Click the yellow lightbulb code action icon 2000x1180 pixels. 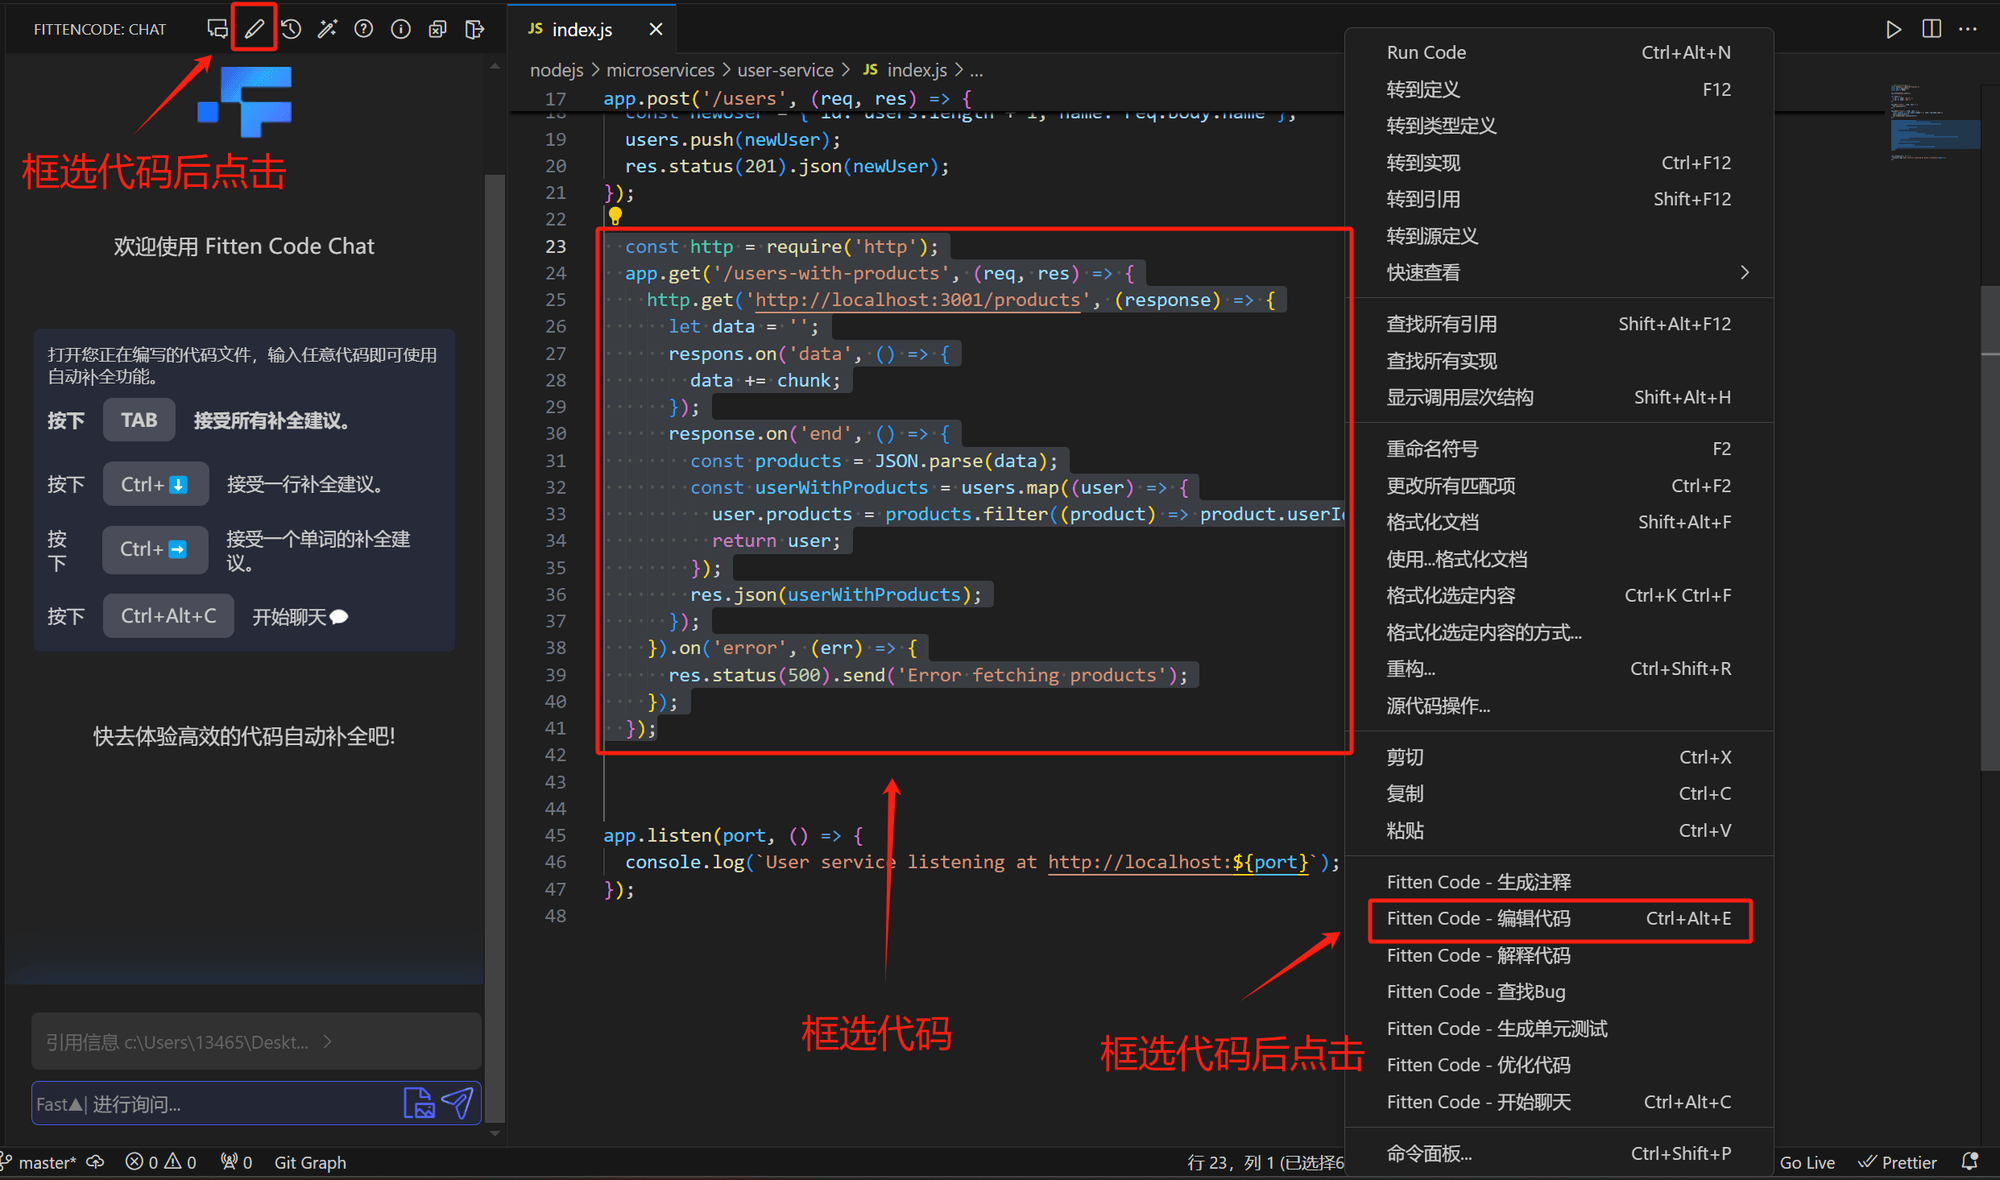(615, 216)
